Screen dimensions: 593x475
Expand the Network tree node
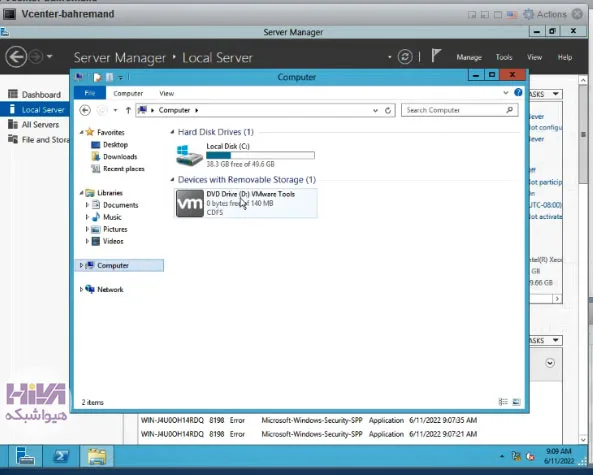[81, 289]
